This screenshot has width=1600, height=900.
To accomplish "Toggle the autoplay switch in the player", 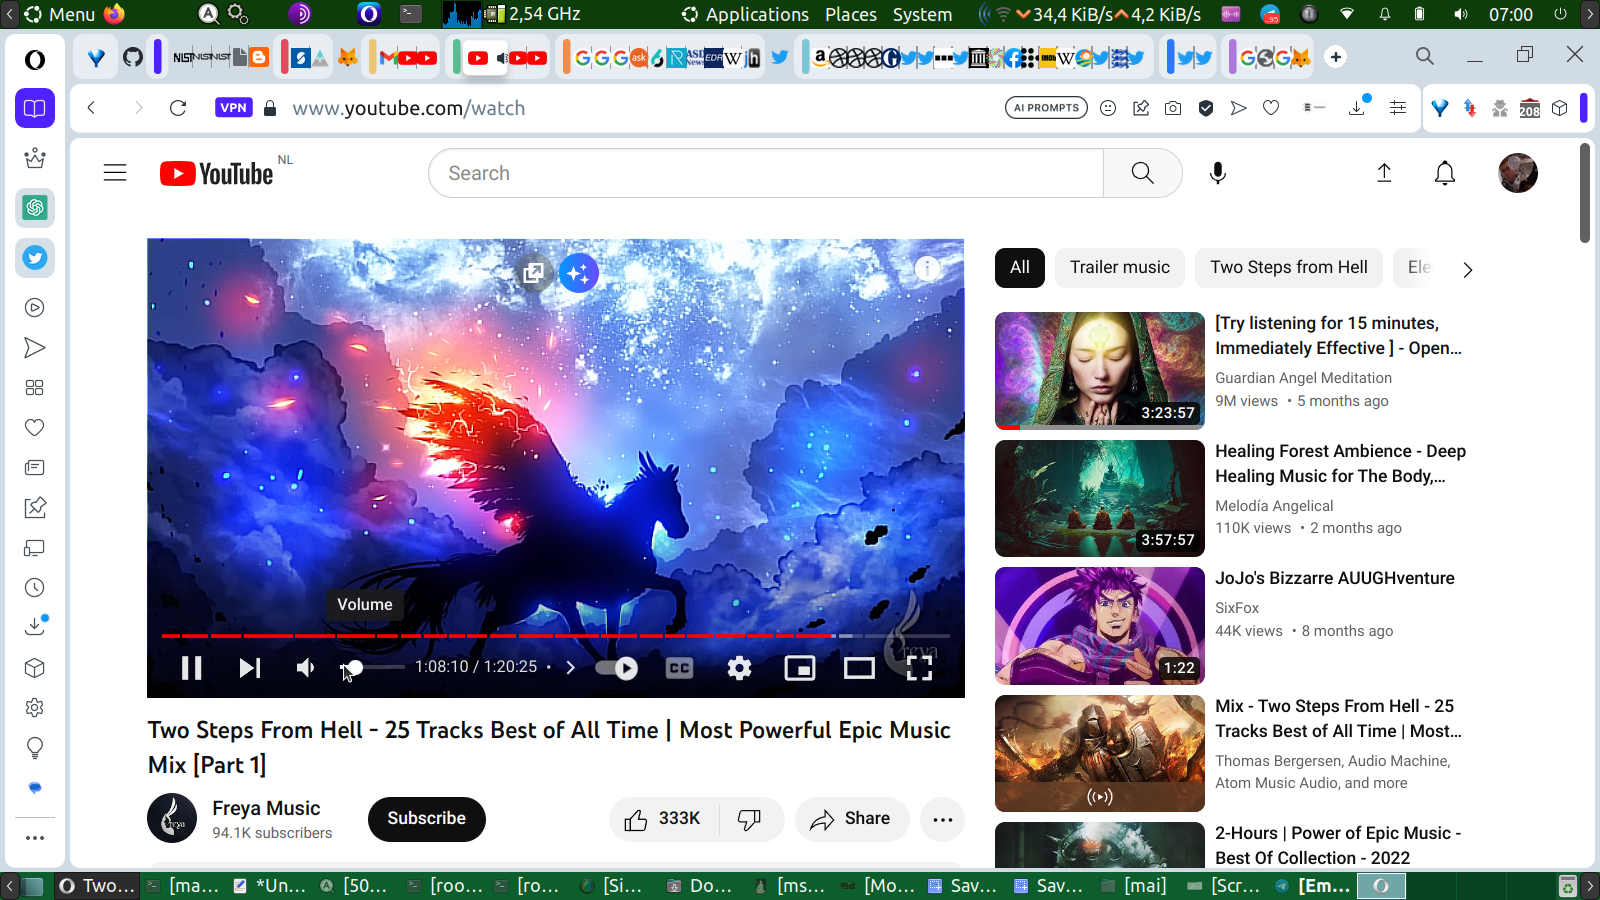I will pyautogui.click(x=616, y=668).
